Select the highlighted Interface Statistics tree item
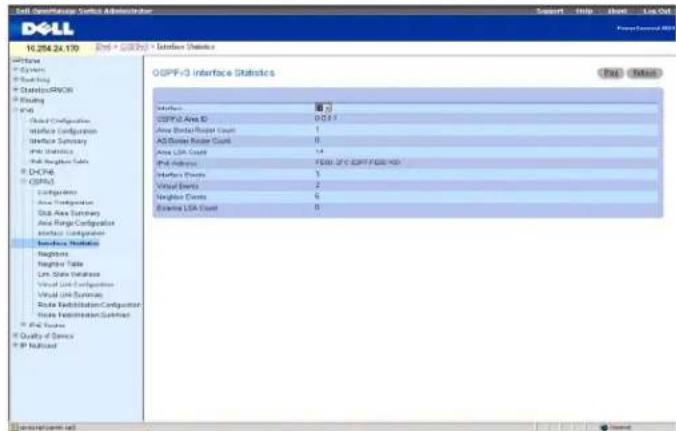Viewport: 676px width, 431px height. click(68, 244)
